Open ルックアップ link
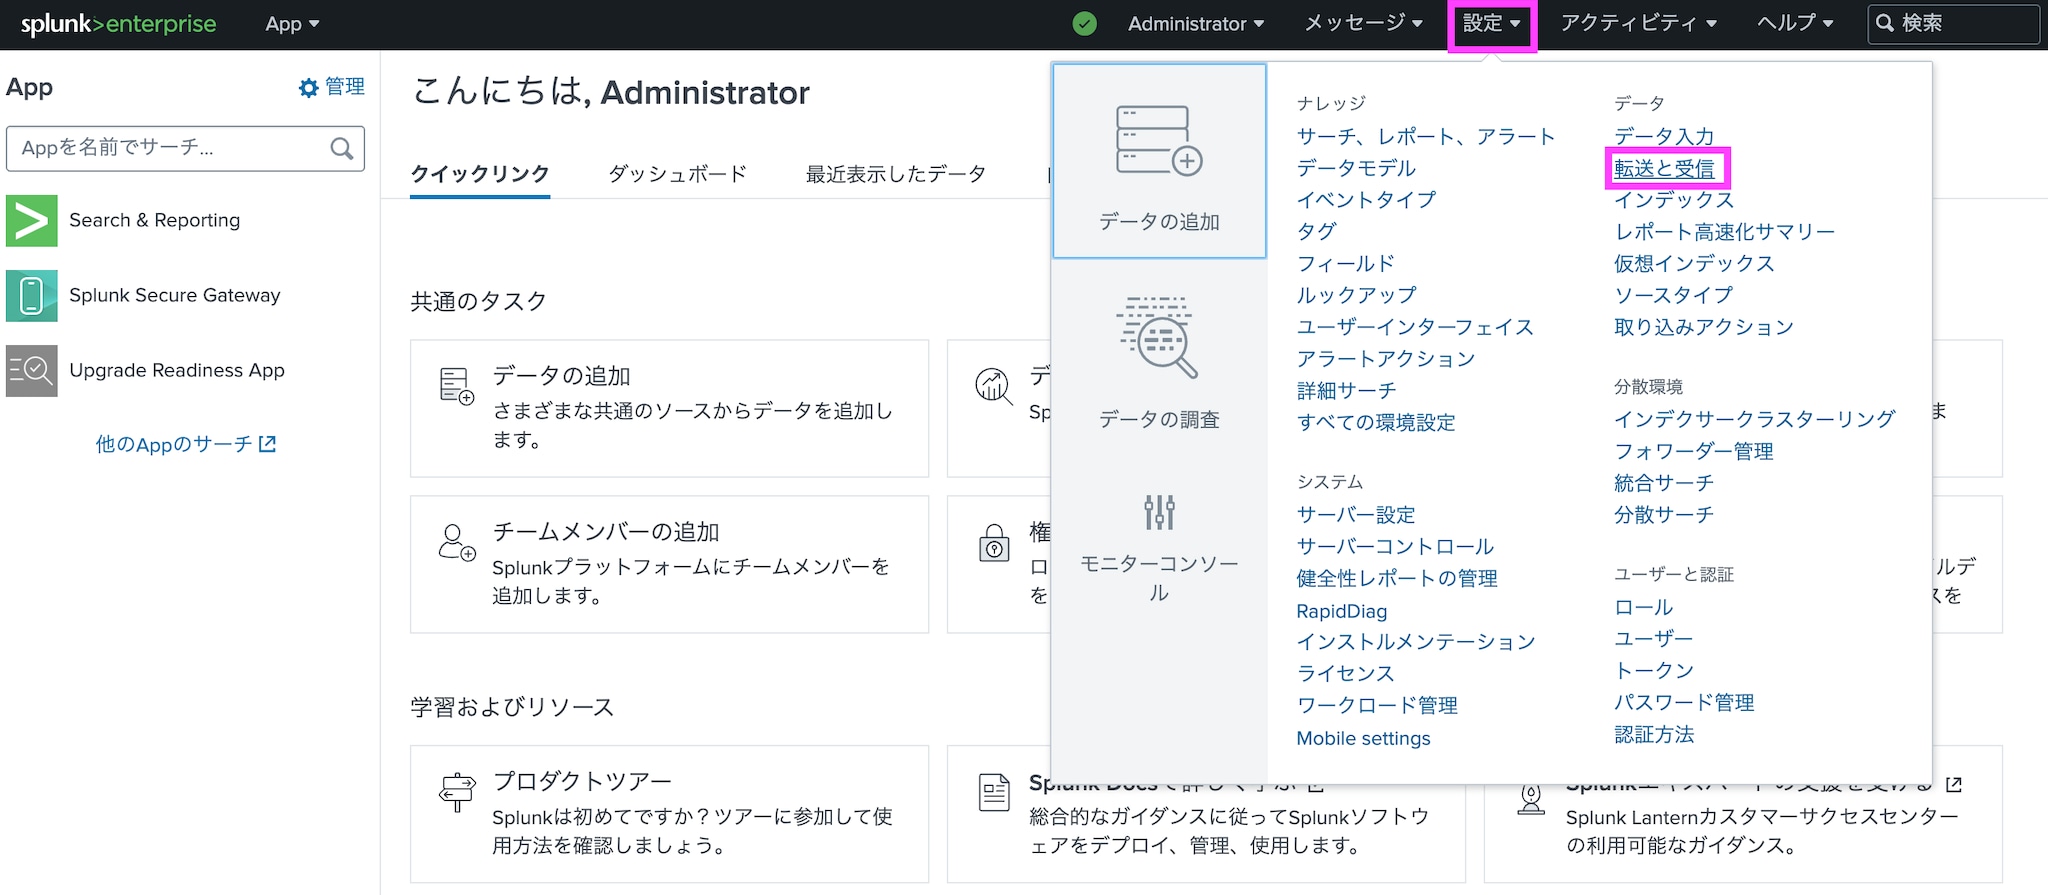 1356,296
